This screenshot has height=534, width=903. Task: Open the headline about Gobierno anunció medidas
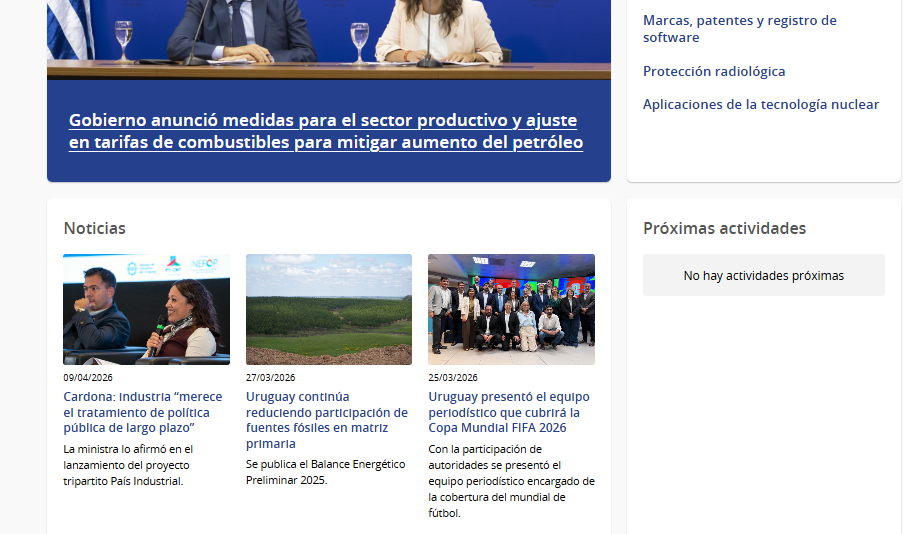tap(326, 132)
